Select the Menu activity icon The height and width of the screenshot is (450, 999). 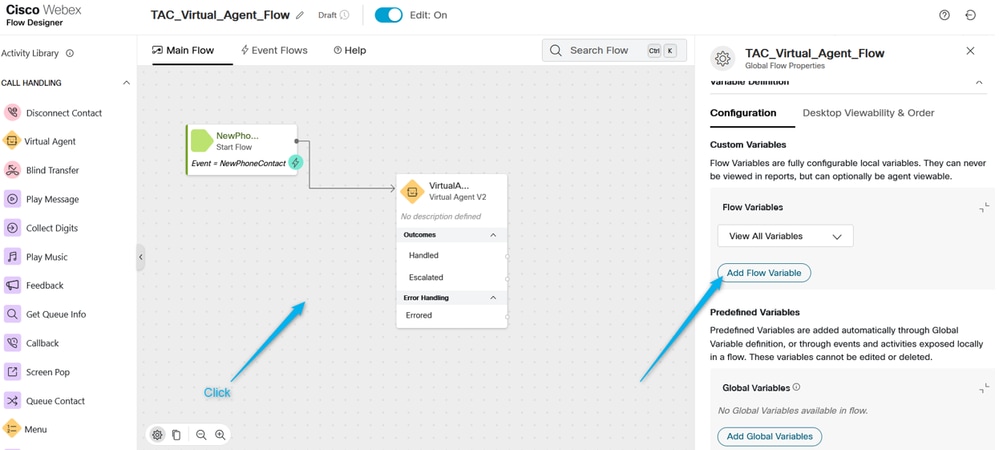(x=11, y=429)
